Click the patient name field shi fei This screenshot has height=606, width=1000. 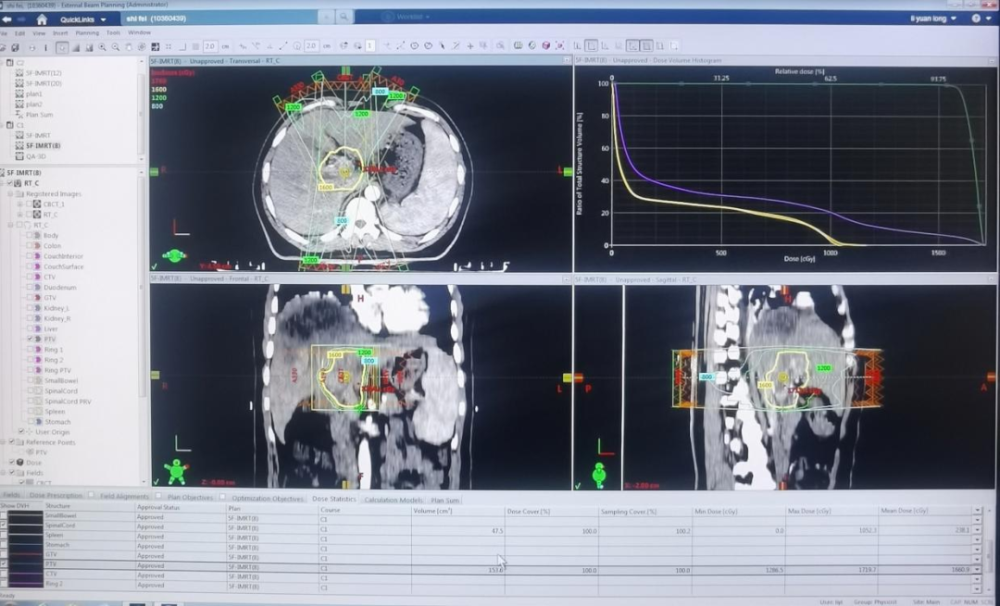[x=219, y=18]
